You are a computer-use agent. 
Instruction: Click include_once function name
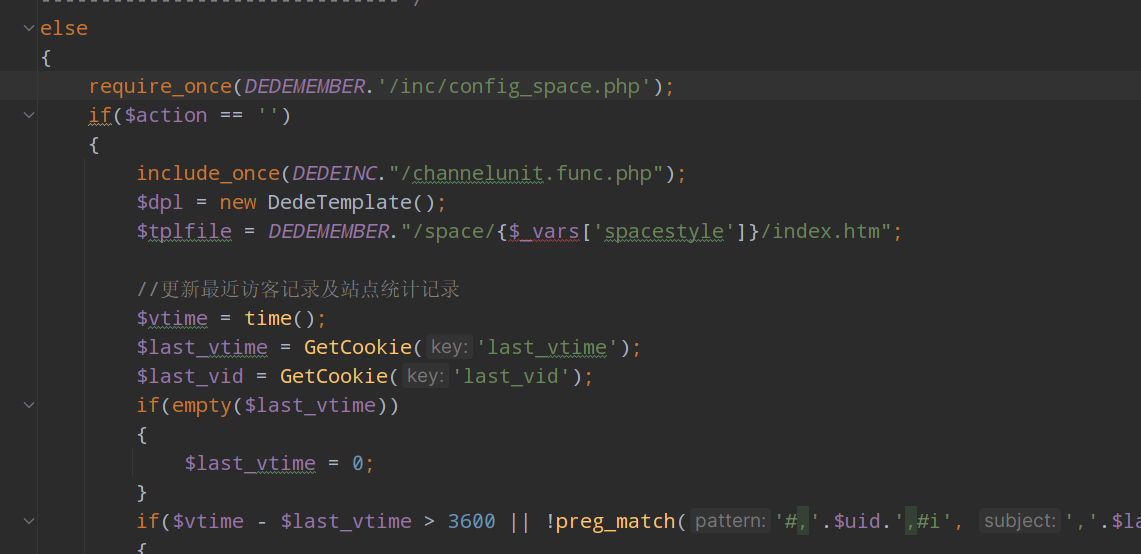208,173
